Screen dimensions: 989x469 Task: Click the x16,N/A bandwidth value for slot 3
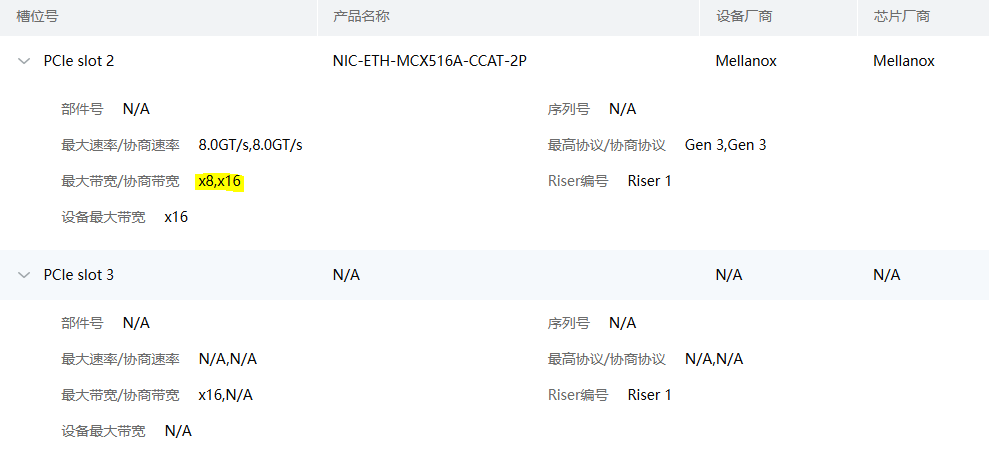tap(225, 395)
